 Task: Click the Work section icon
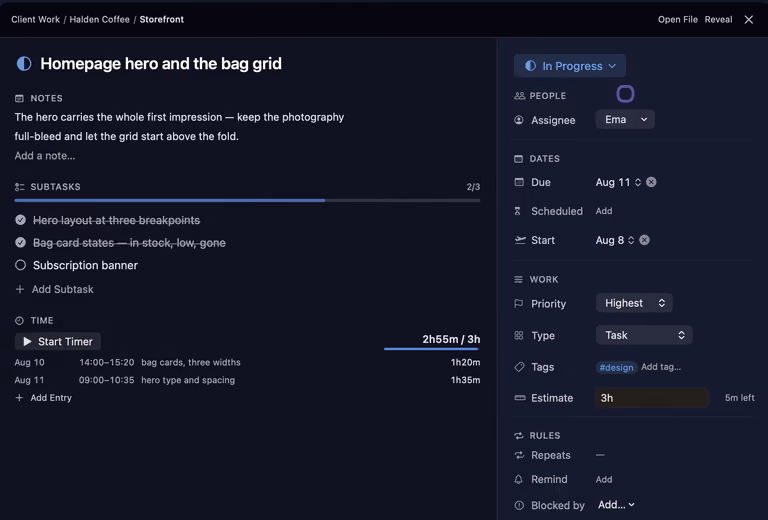[x=519, y=280]
